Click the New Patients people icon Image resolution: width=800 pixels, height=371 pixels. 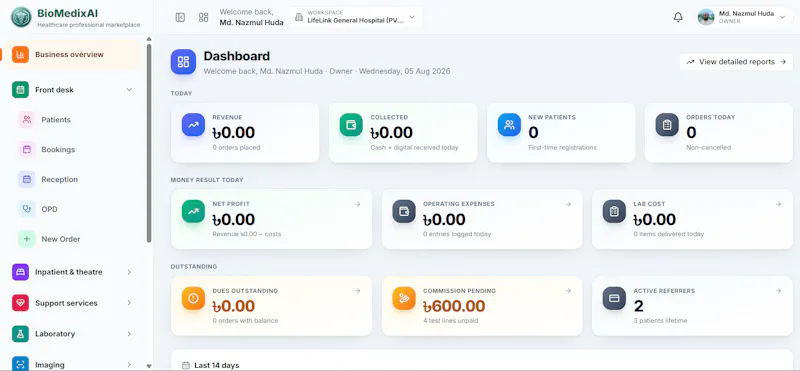click(x=509, y=125)
